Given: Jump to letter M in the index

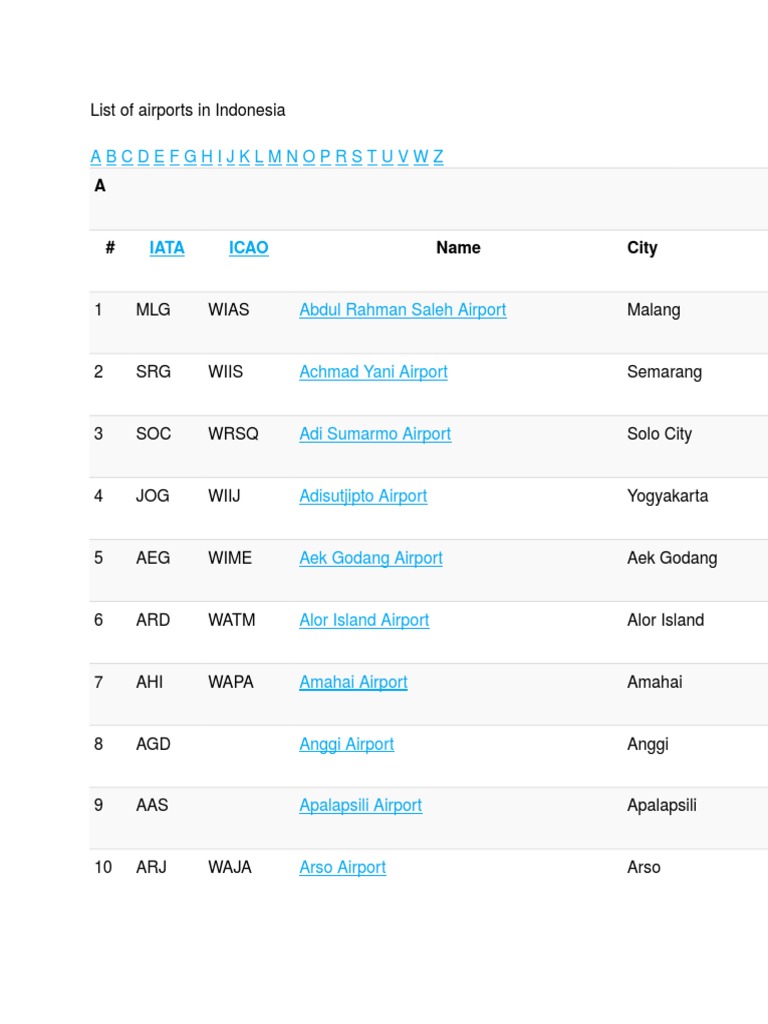Looking at the screenshot, I should [275, 157].
